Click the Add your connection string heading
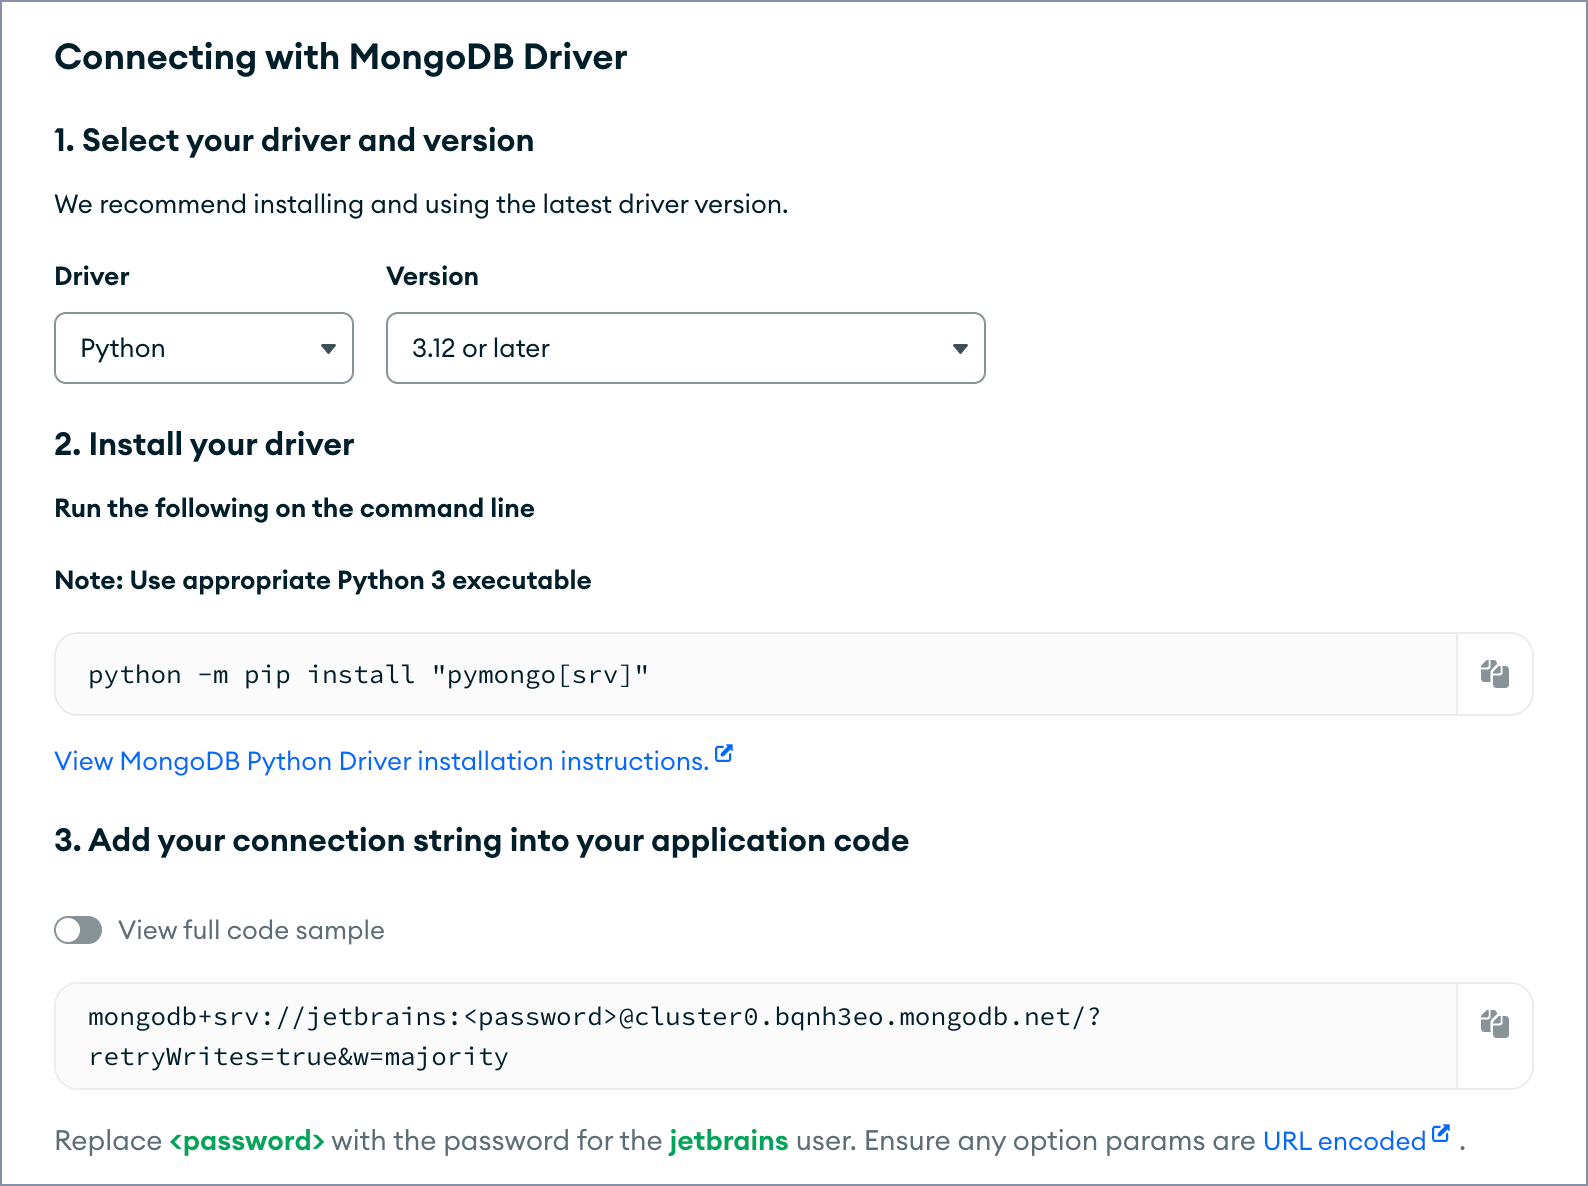Viewport: 1588px width, 1186px height. point(482,840)
